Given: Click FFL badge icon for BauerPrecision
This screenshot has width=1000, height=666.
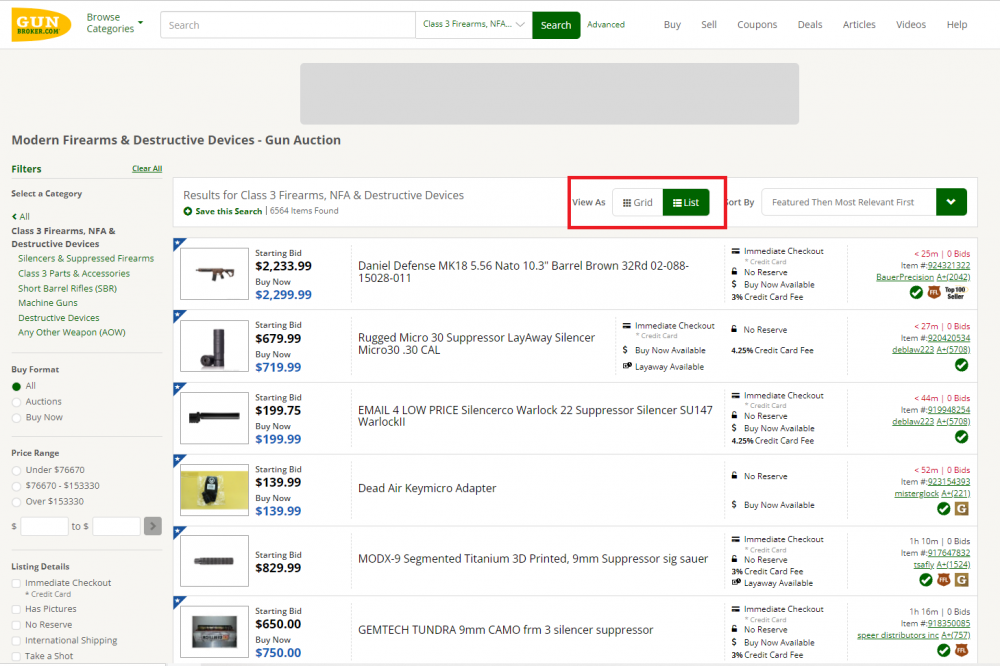Looking at the screenshot, I should pyautogui.click(x=934, y=292).
